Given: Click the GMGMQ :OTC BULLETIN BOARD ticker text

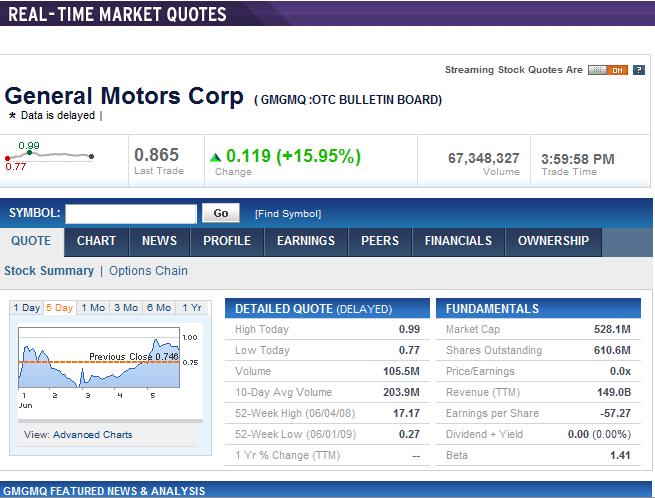Looking at the screenshot, I should click(x=348, y=100).
